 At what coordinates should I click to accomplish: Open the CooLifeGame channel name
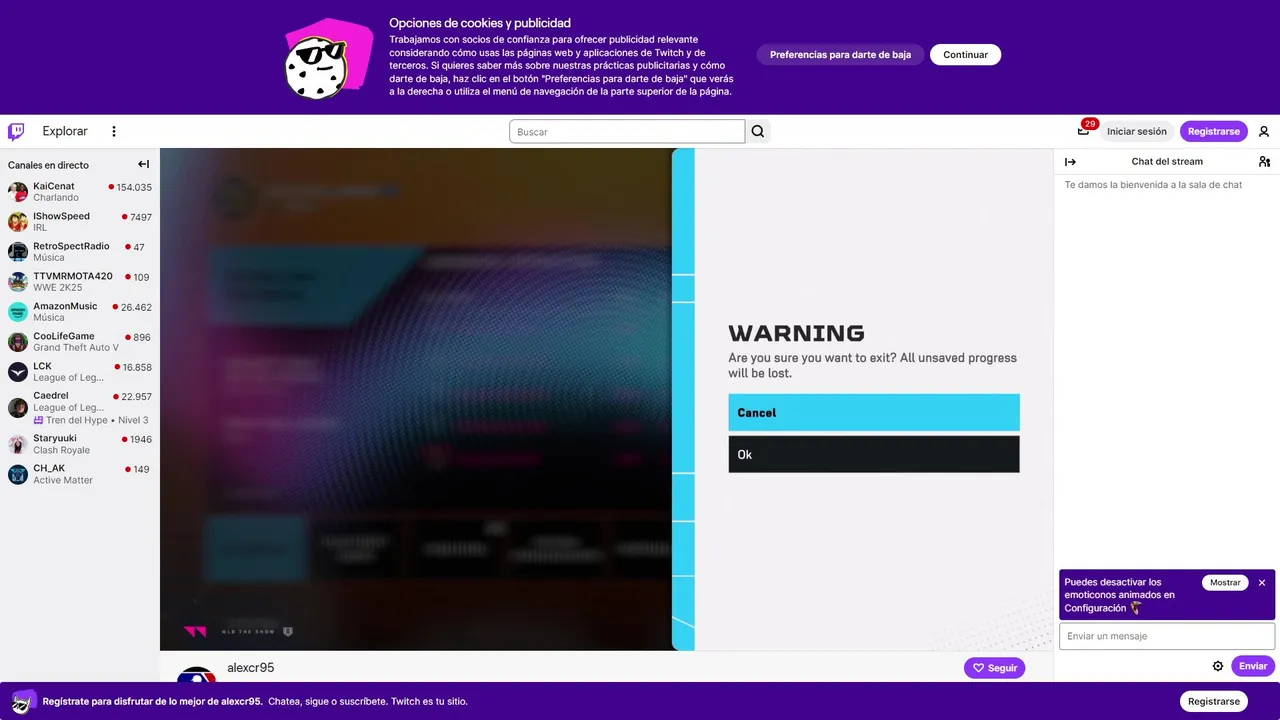pos(64,336)
